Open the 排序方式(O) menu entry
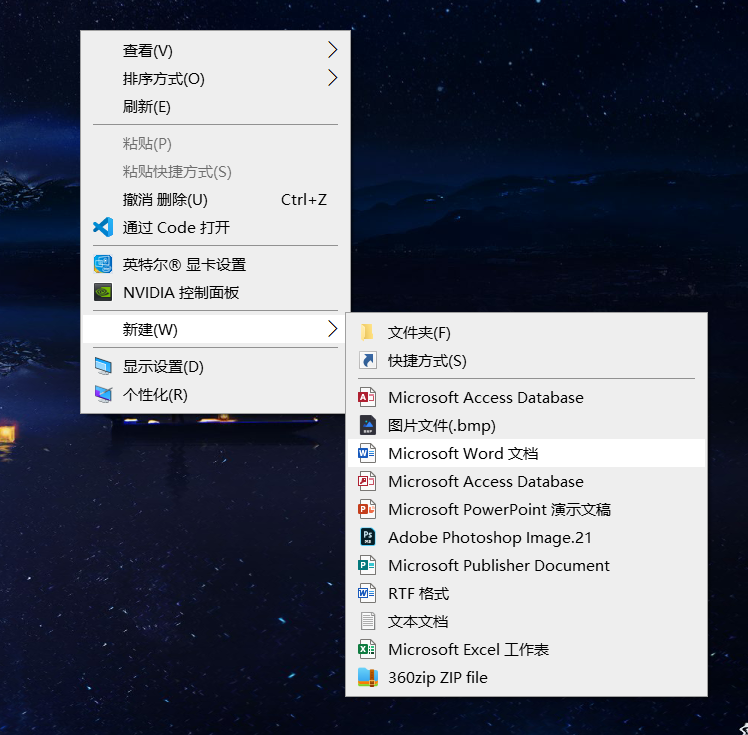Image resolution: width=748 pixels, height=735 pixels. click(216, 78)
